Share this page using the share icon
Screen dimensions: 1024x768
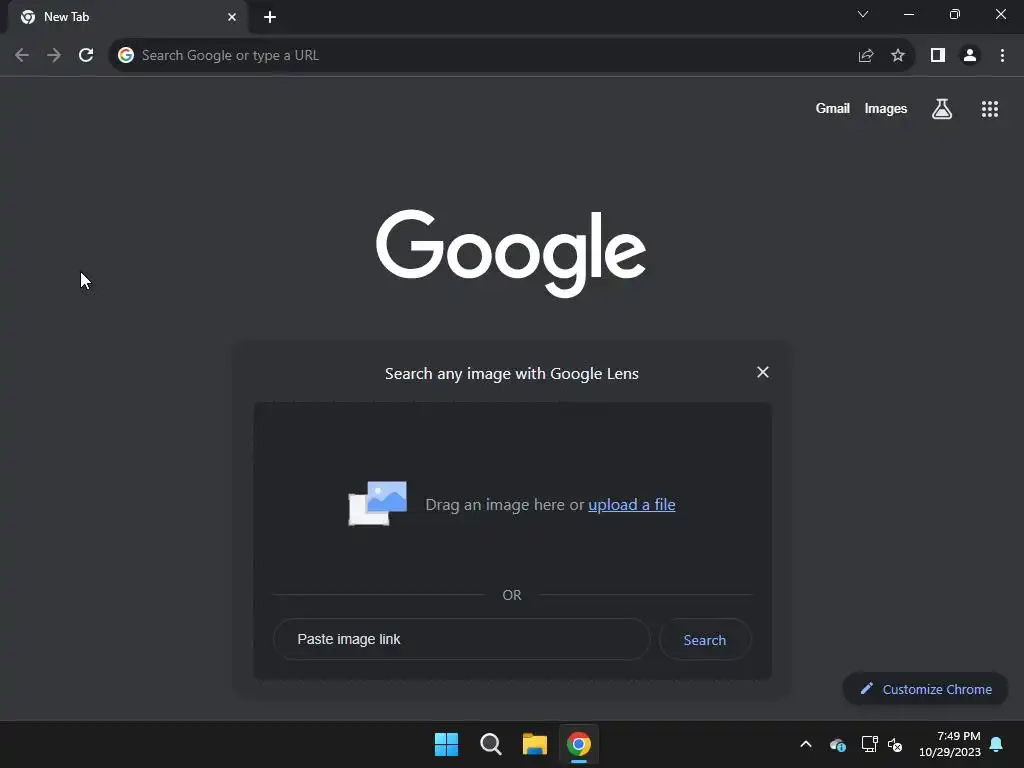[866, 56]
